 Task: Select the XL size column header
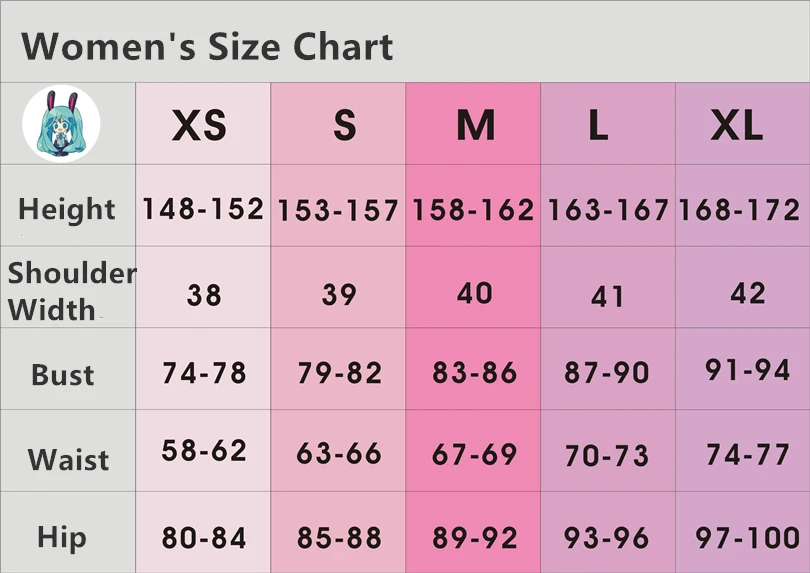[x=737, y=125]
